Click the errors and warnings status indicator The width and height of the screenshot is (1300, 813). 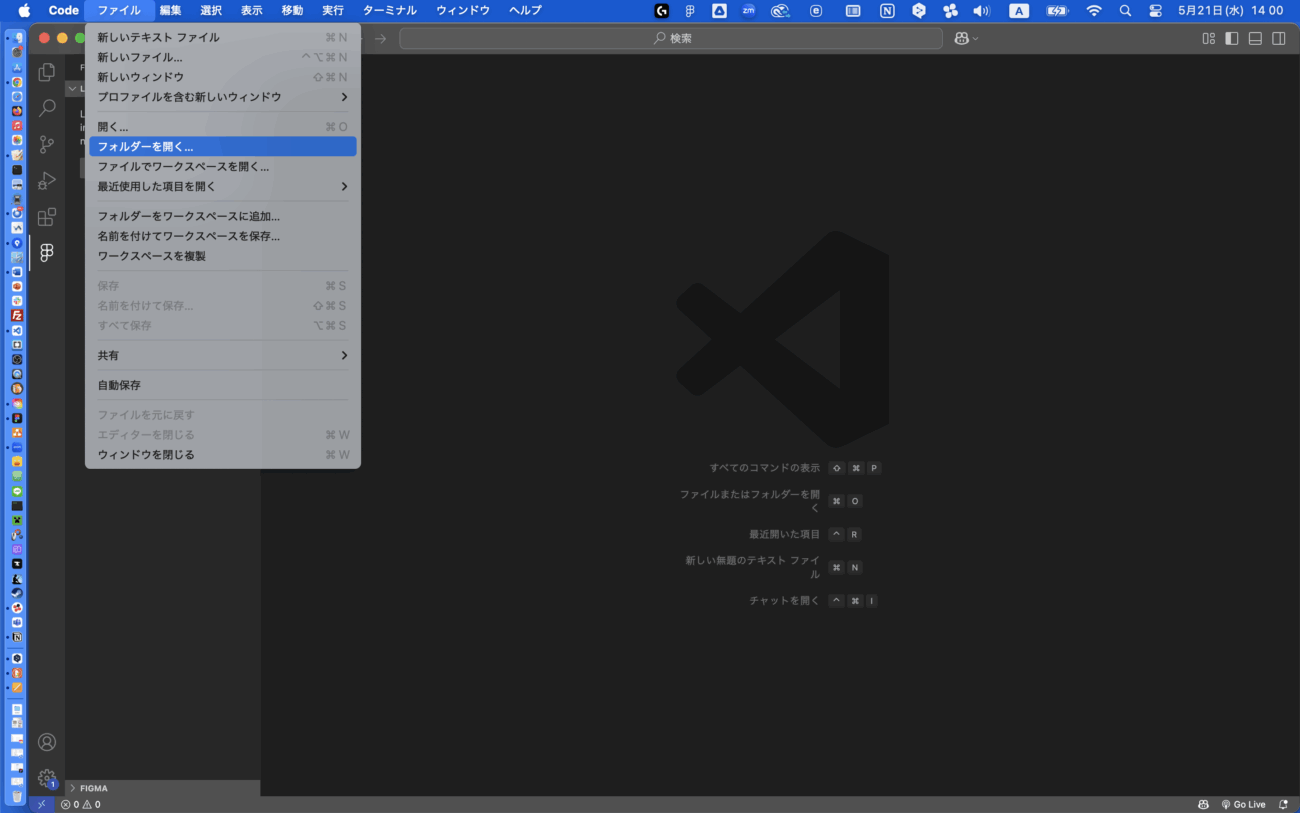click(x=80, y=804)
